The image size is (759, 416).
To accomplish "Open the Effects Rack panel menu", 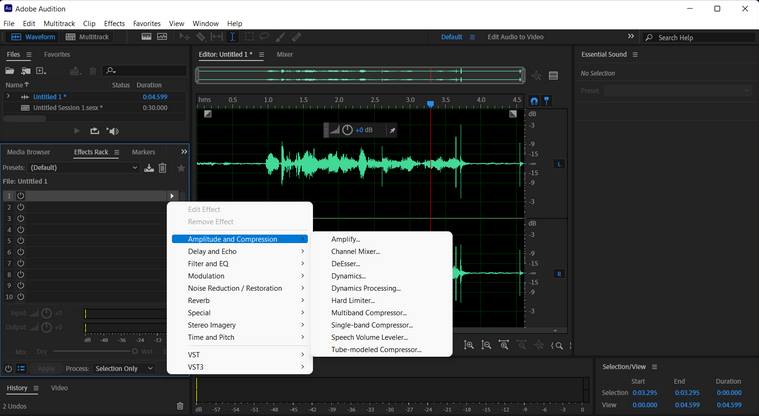I will coord(117,152).
